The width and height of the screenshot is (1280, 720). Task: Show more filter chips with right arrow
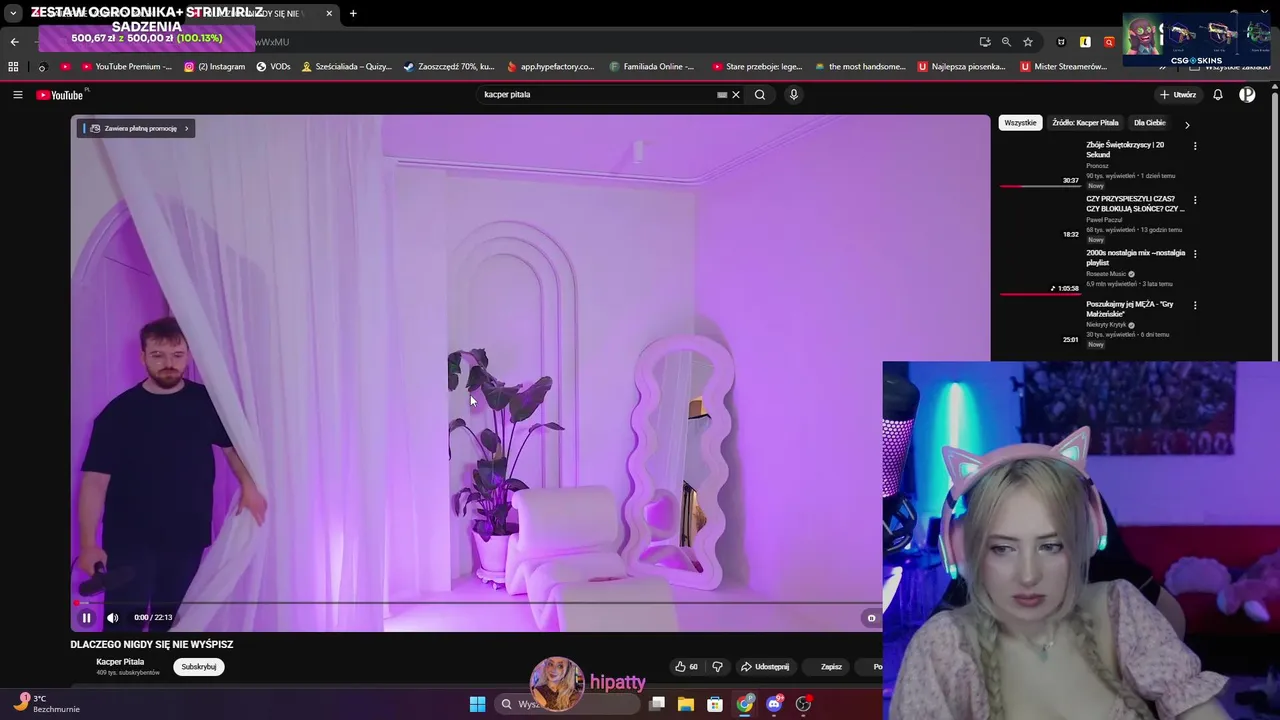coord(1187,125)
